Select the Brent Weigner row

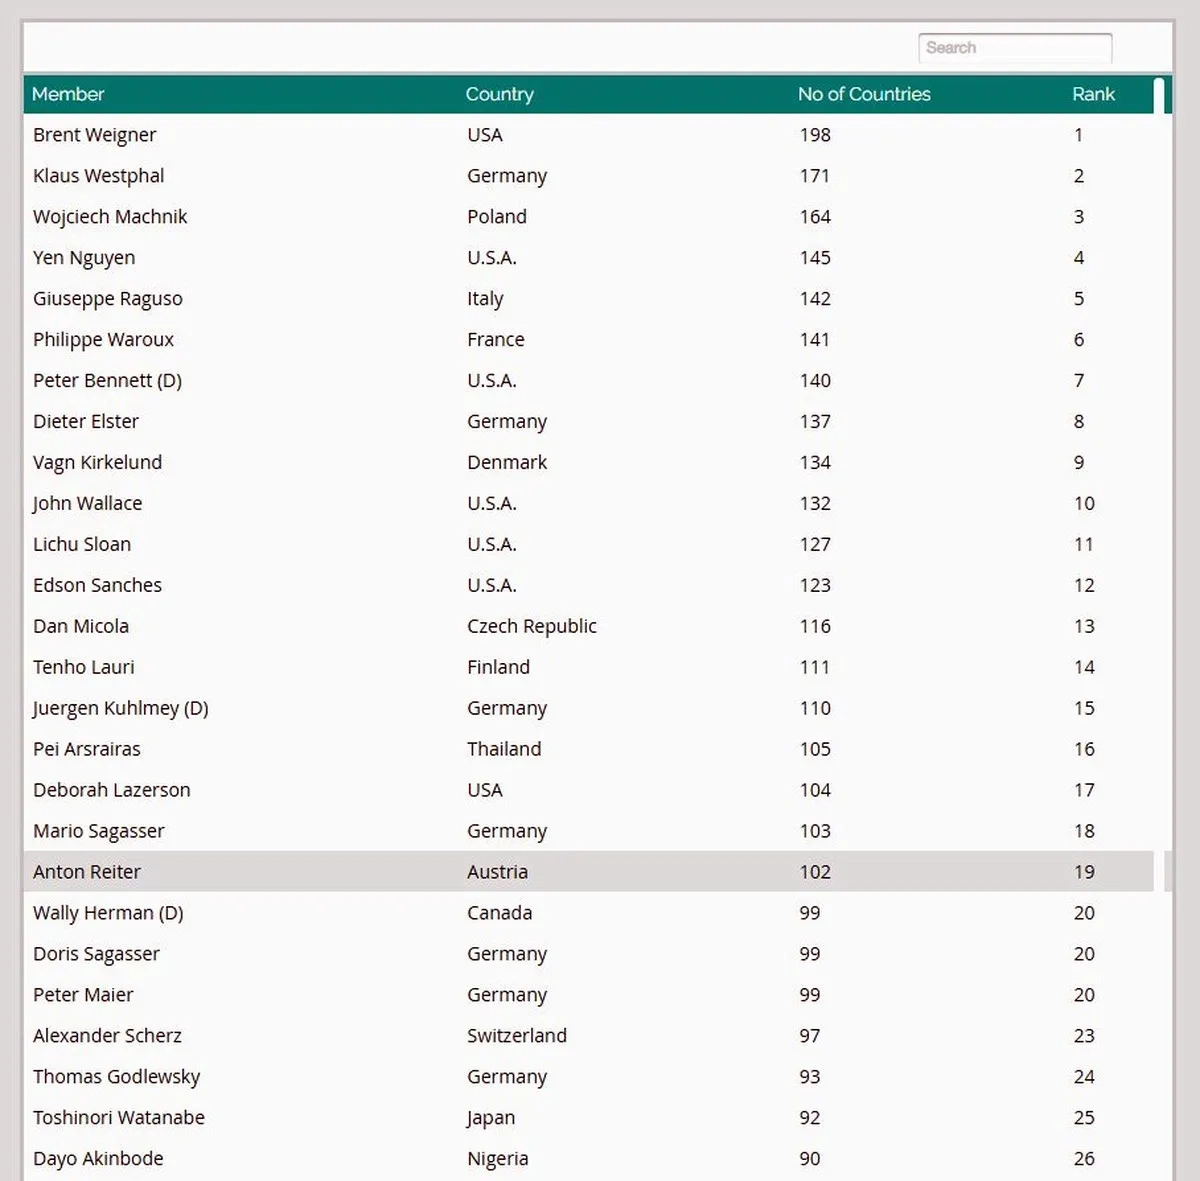(x=94, y=135)
